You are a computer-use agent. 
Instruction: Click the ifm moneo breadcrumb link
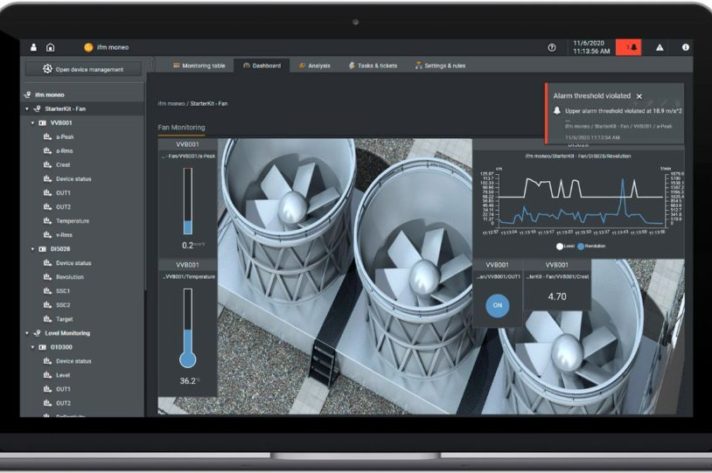(x=171, y=104)
